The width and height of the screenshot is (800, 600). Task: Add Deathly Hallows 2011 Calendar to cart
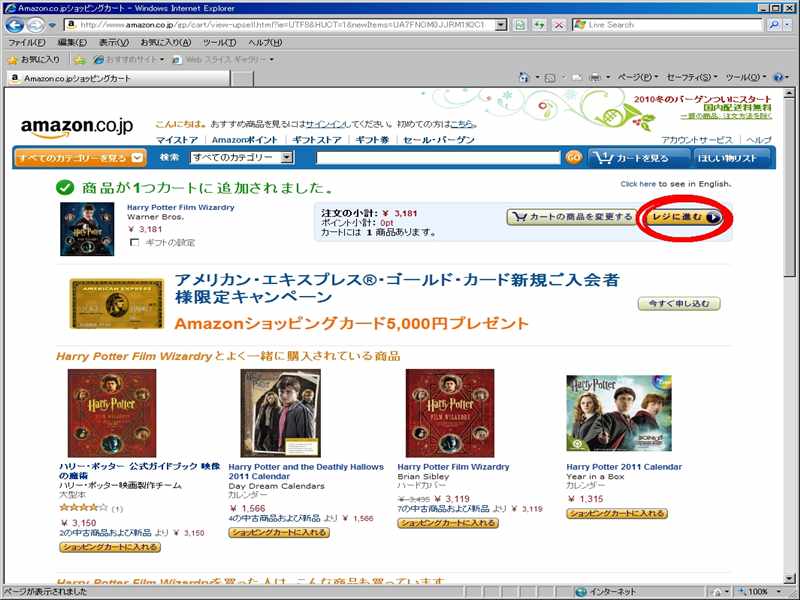[279, 533]
